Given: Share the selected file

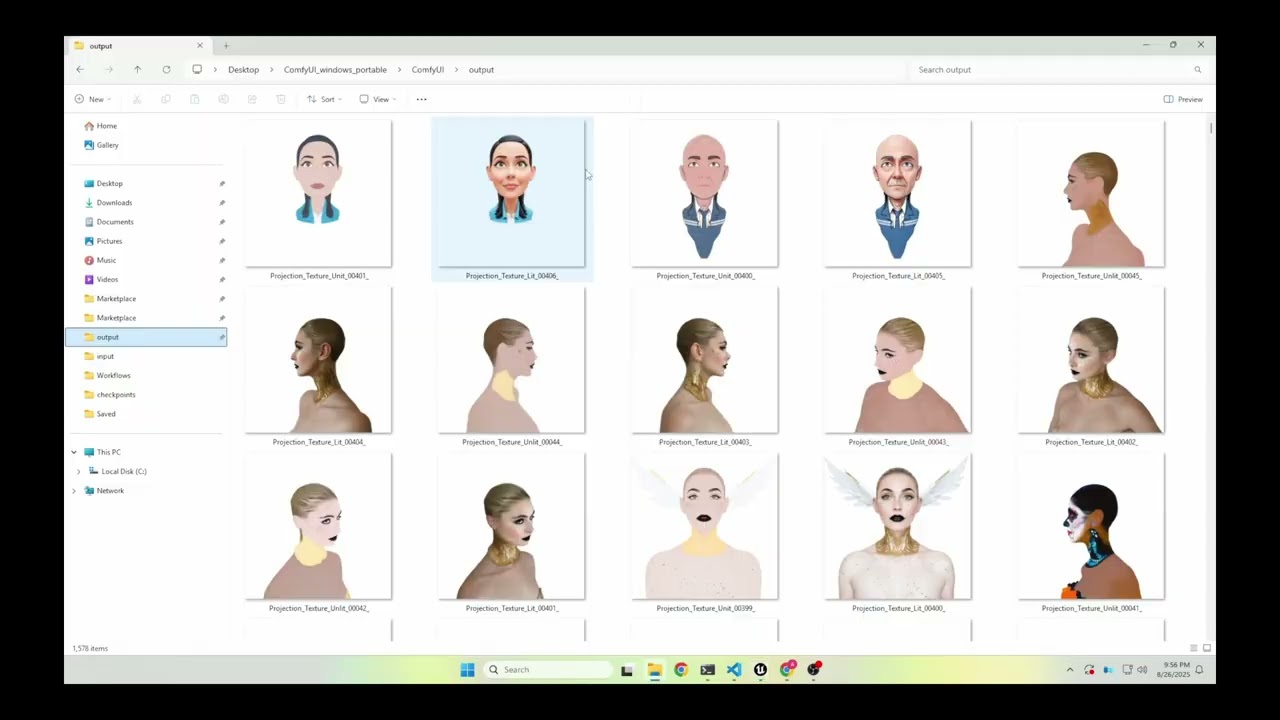Looking at the screenshot, I should pos(252,99).
